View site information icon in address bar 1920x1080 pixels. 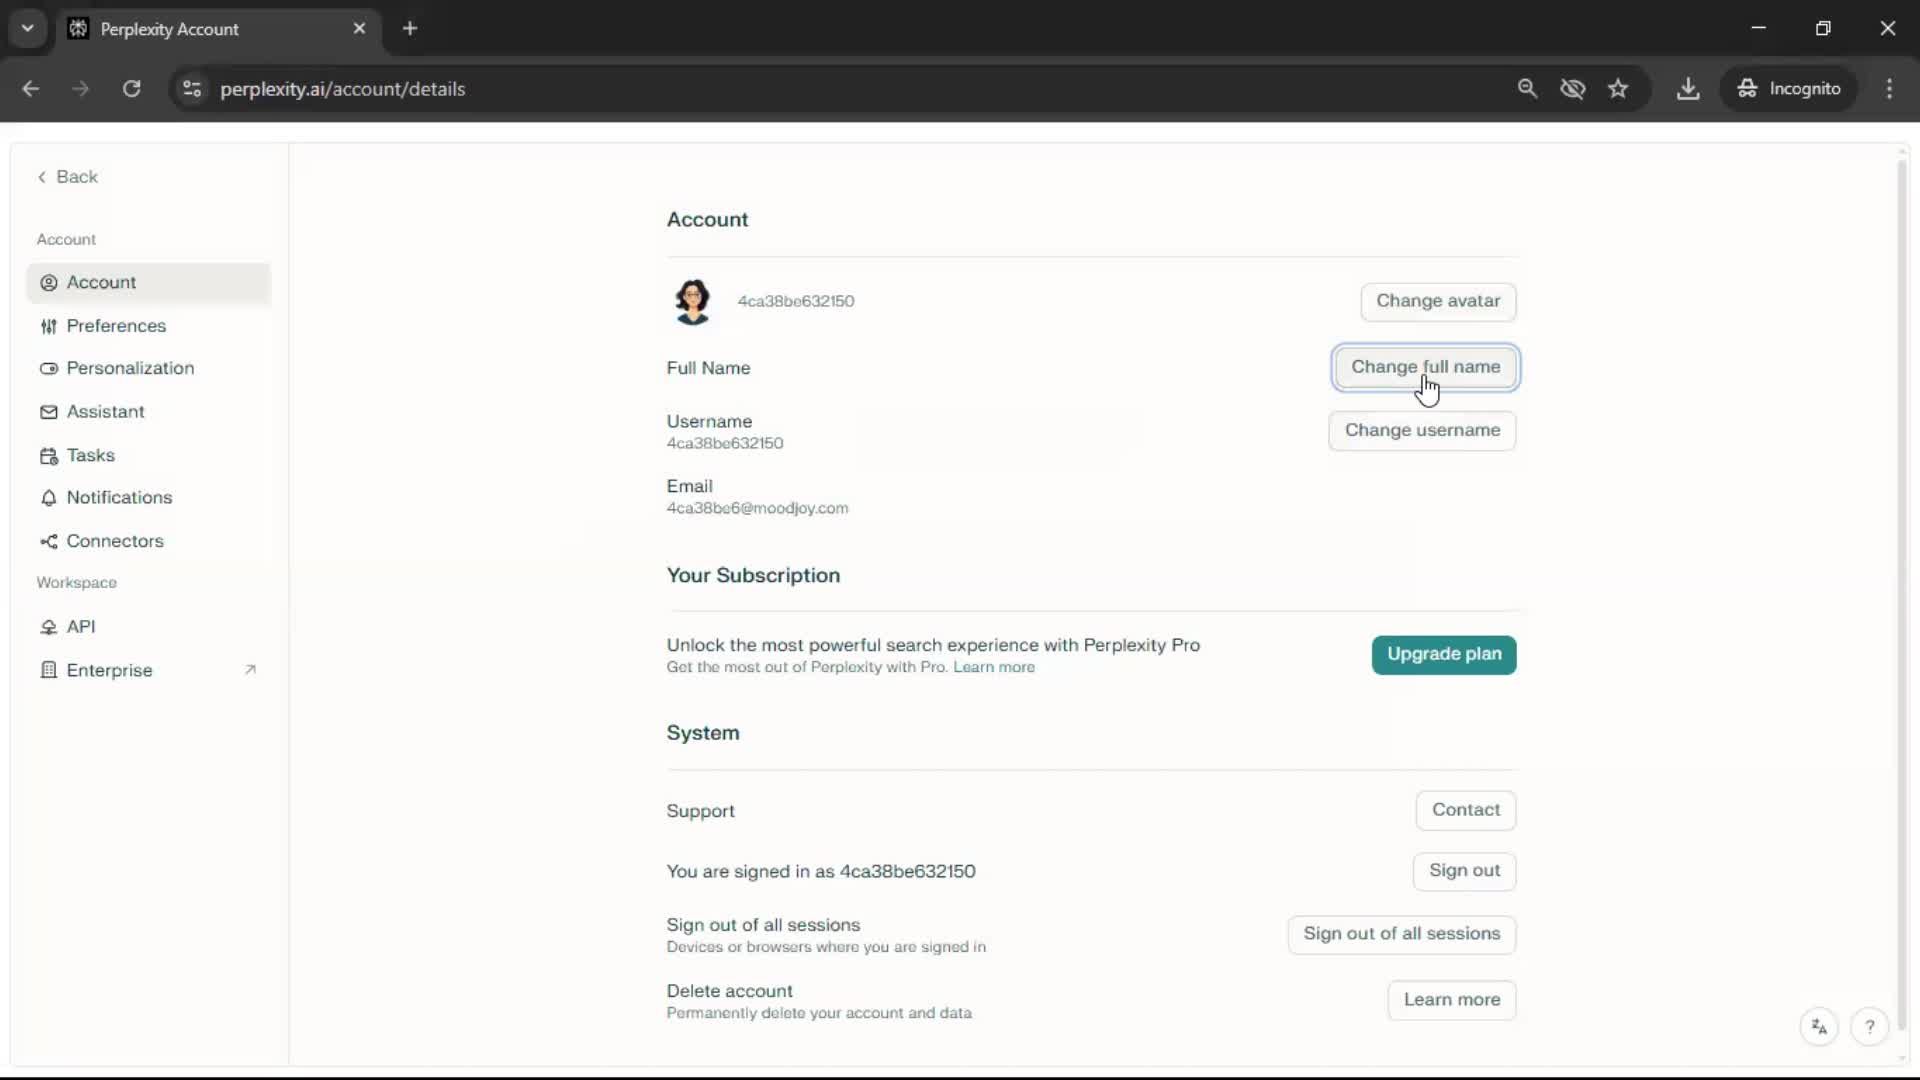pyautogui.click(x=192, y=89)
